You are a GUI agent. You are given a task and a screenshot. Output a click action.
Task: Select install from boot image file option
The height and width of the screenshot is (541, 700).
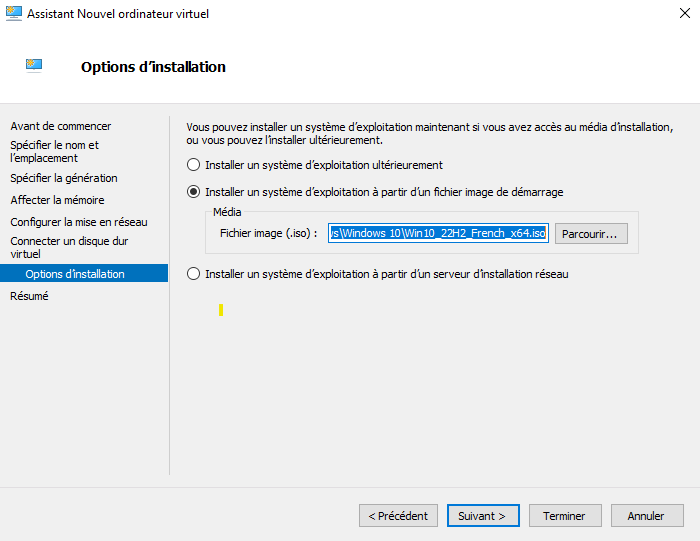(194, 191)
